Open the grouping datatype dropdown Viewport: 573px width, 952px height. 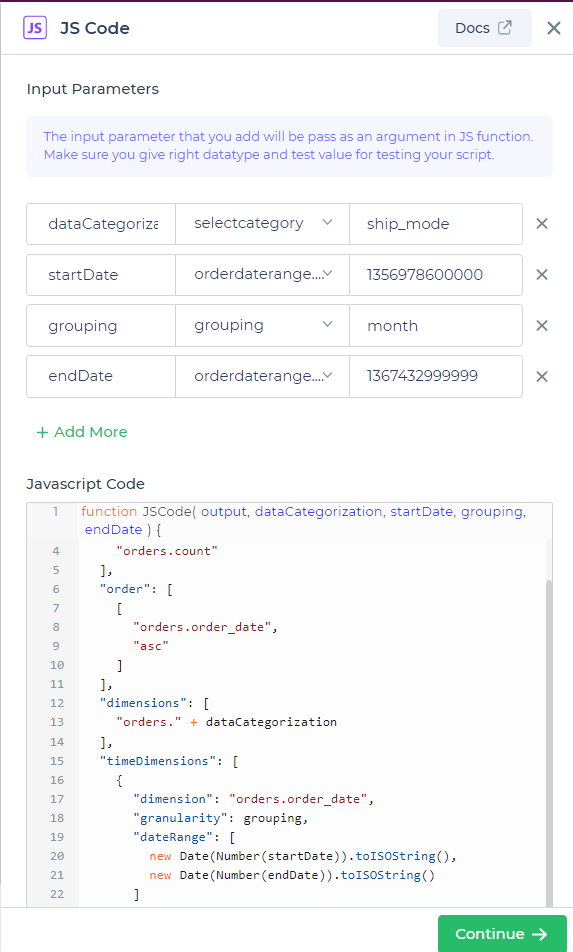click(x=262, y=326)
